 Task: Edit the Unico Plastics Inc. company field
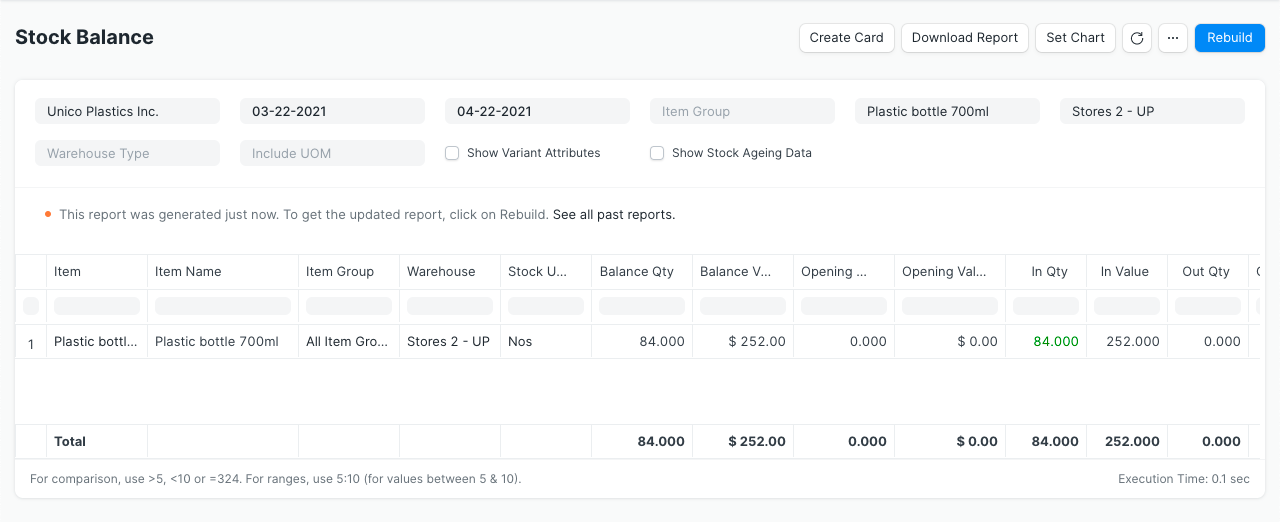point(127,111)
